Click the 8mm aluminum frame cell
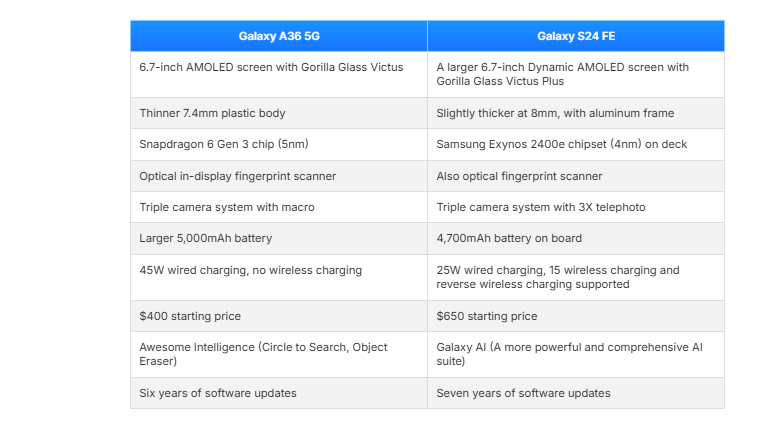This screenshot has width=759, height=424. coord(576,113)
